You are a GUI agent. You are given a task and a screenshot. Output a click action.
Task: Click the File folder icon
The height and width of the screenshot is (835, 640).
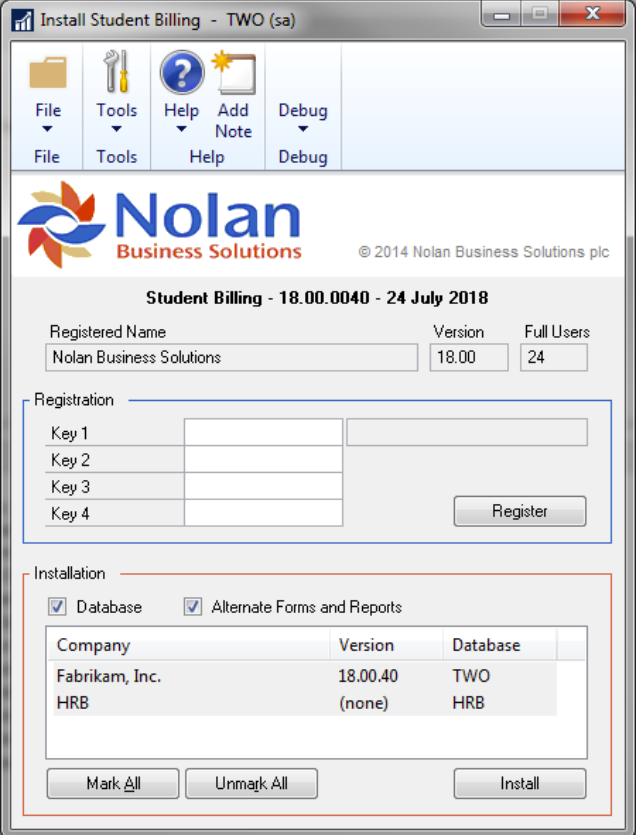47,73
